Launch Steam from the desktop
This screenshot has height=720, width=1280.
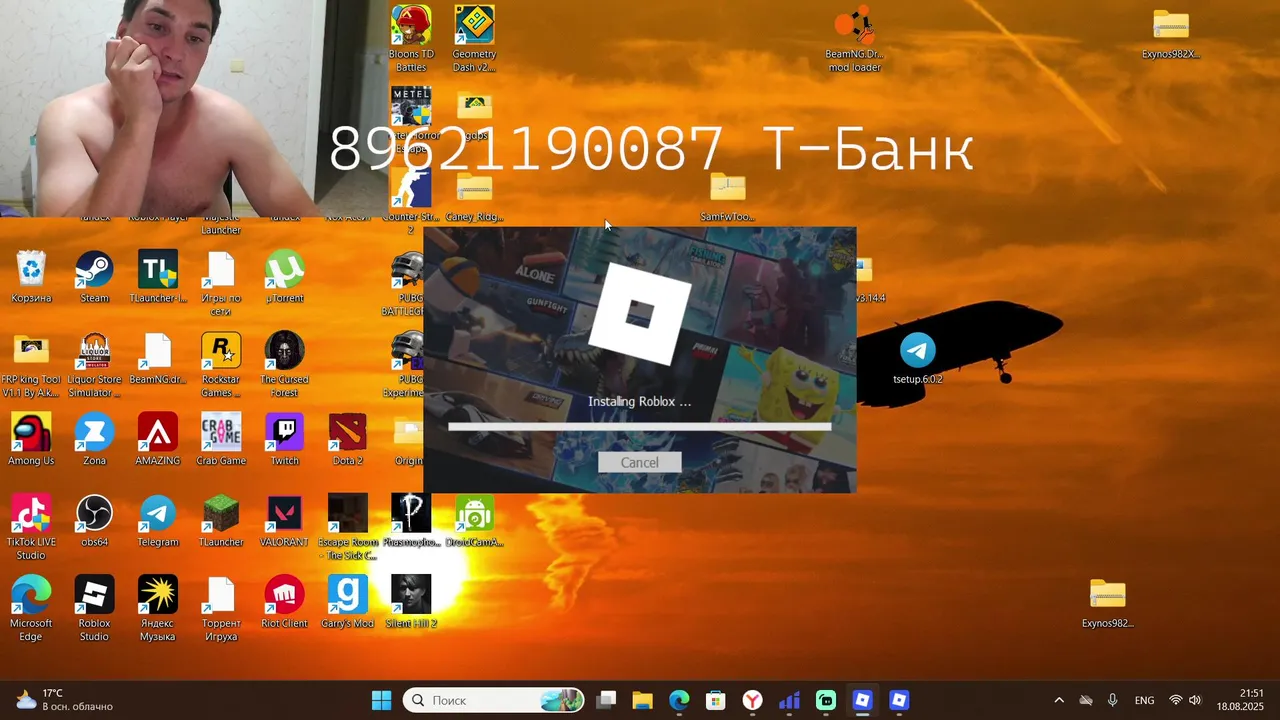pyautogui.click(x=94, y=277)
